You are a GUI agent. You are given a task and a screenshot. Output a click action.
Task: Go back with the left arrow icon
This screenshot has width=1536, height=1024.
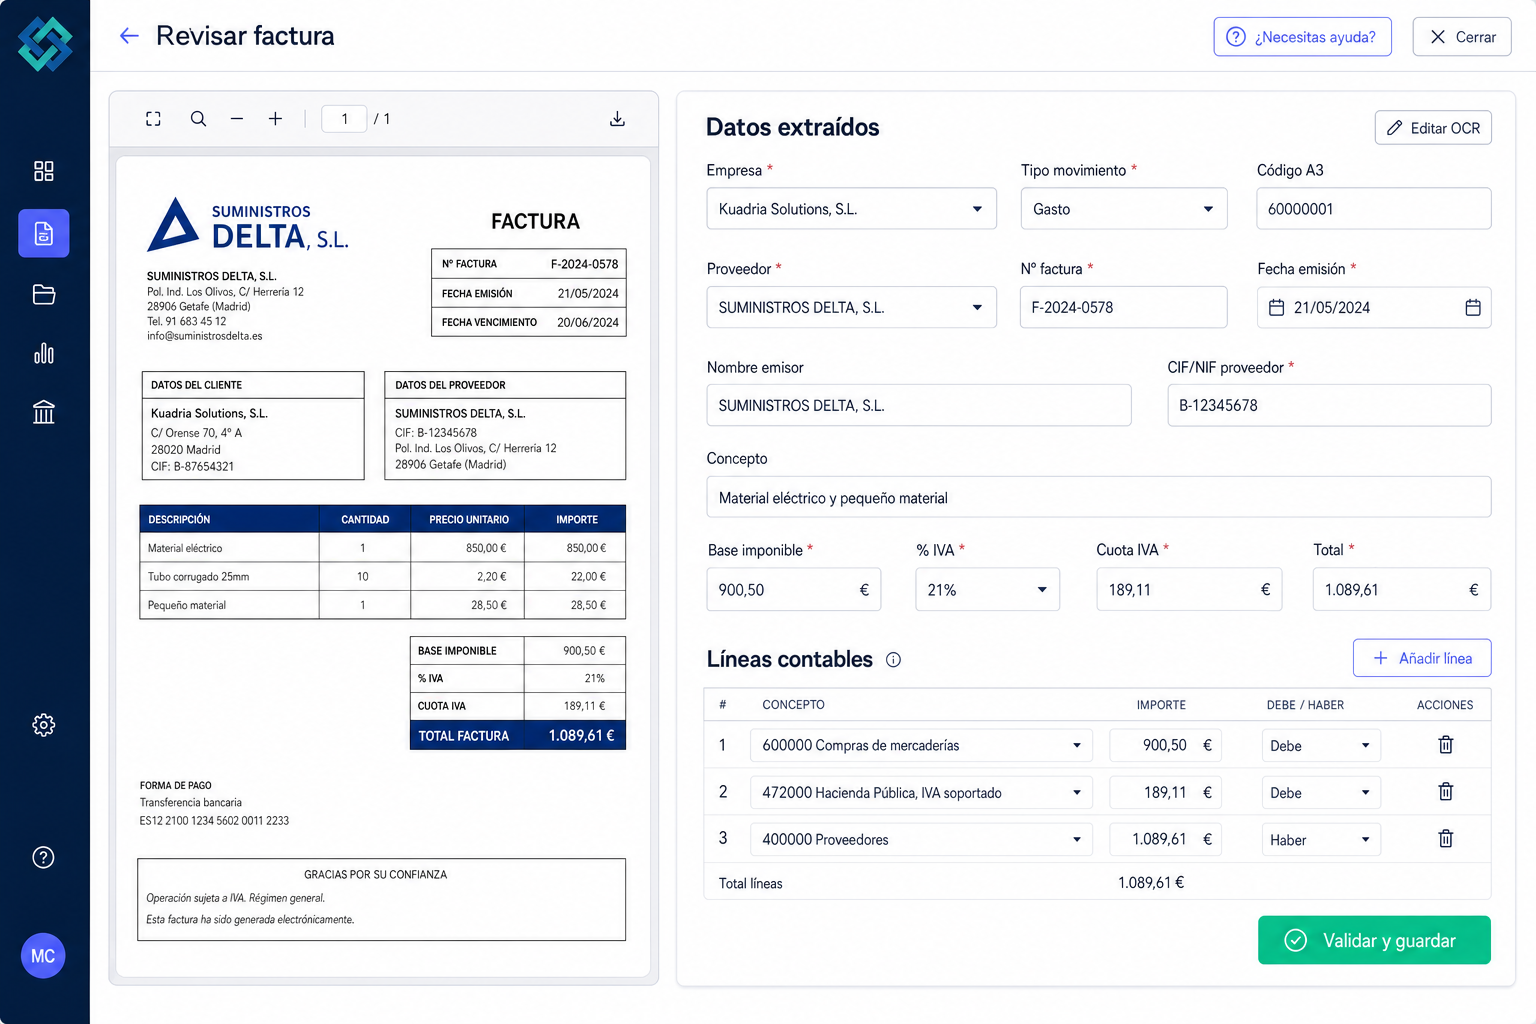coord(129,36)
